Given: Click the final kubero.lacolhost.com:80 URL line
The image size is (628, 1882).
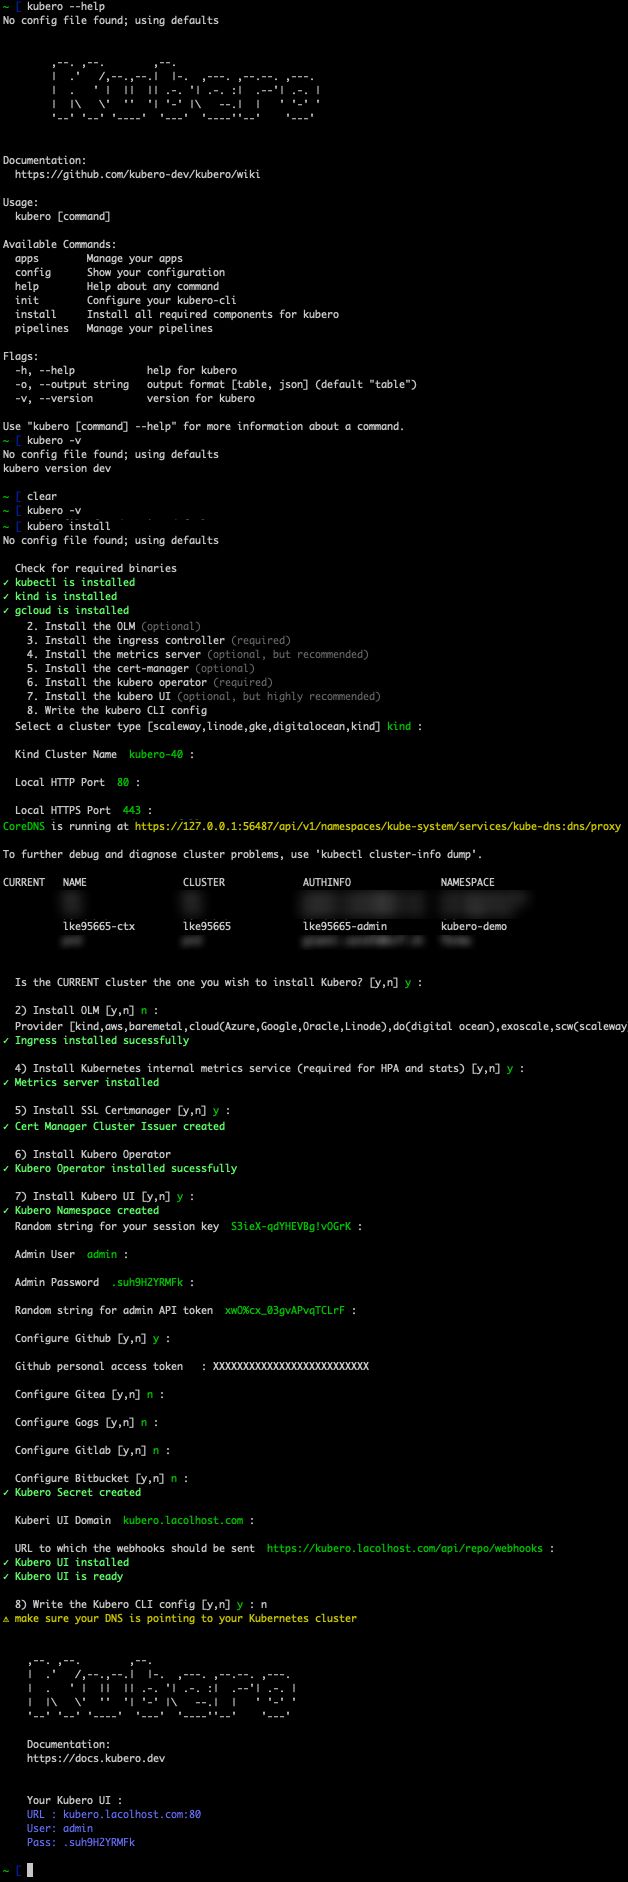Looking at the screenshot, I should [x=114, y=1814].
